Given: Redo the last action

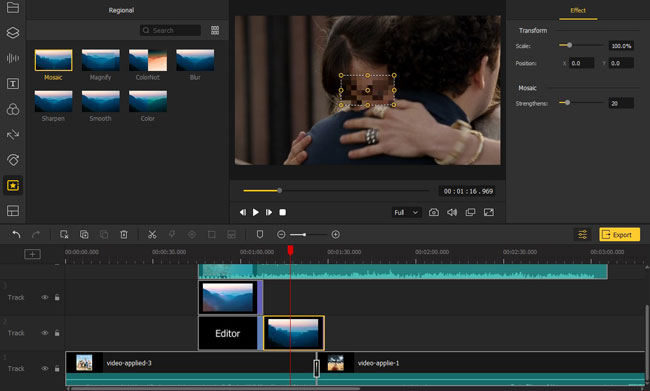Looking at the screenshot, I should [x=36, y=234].
